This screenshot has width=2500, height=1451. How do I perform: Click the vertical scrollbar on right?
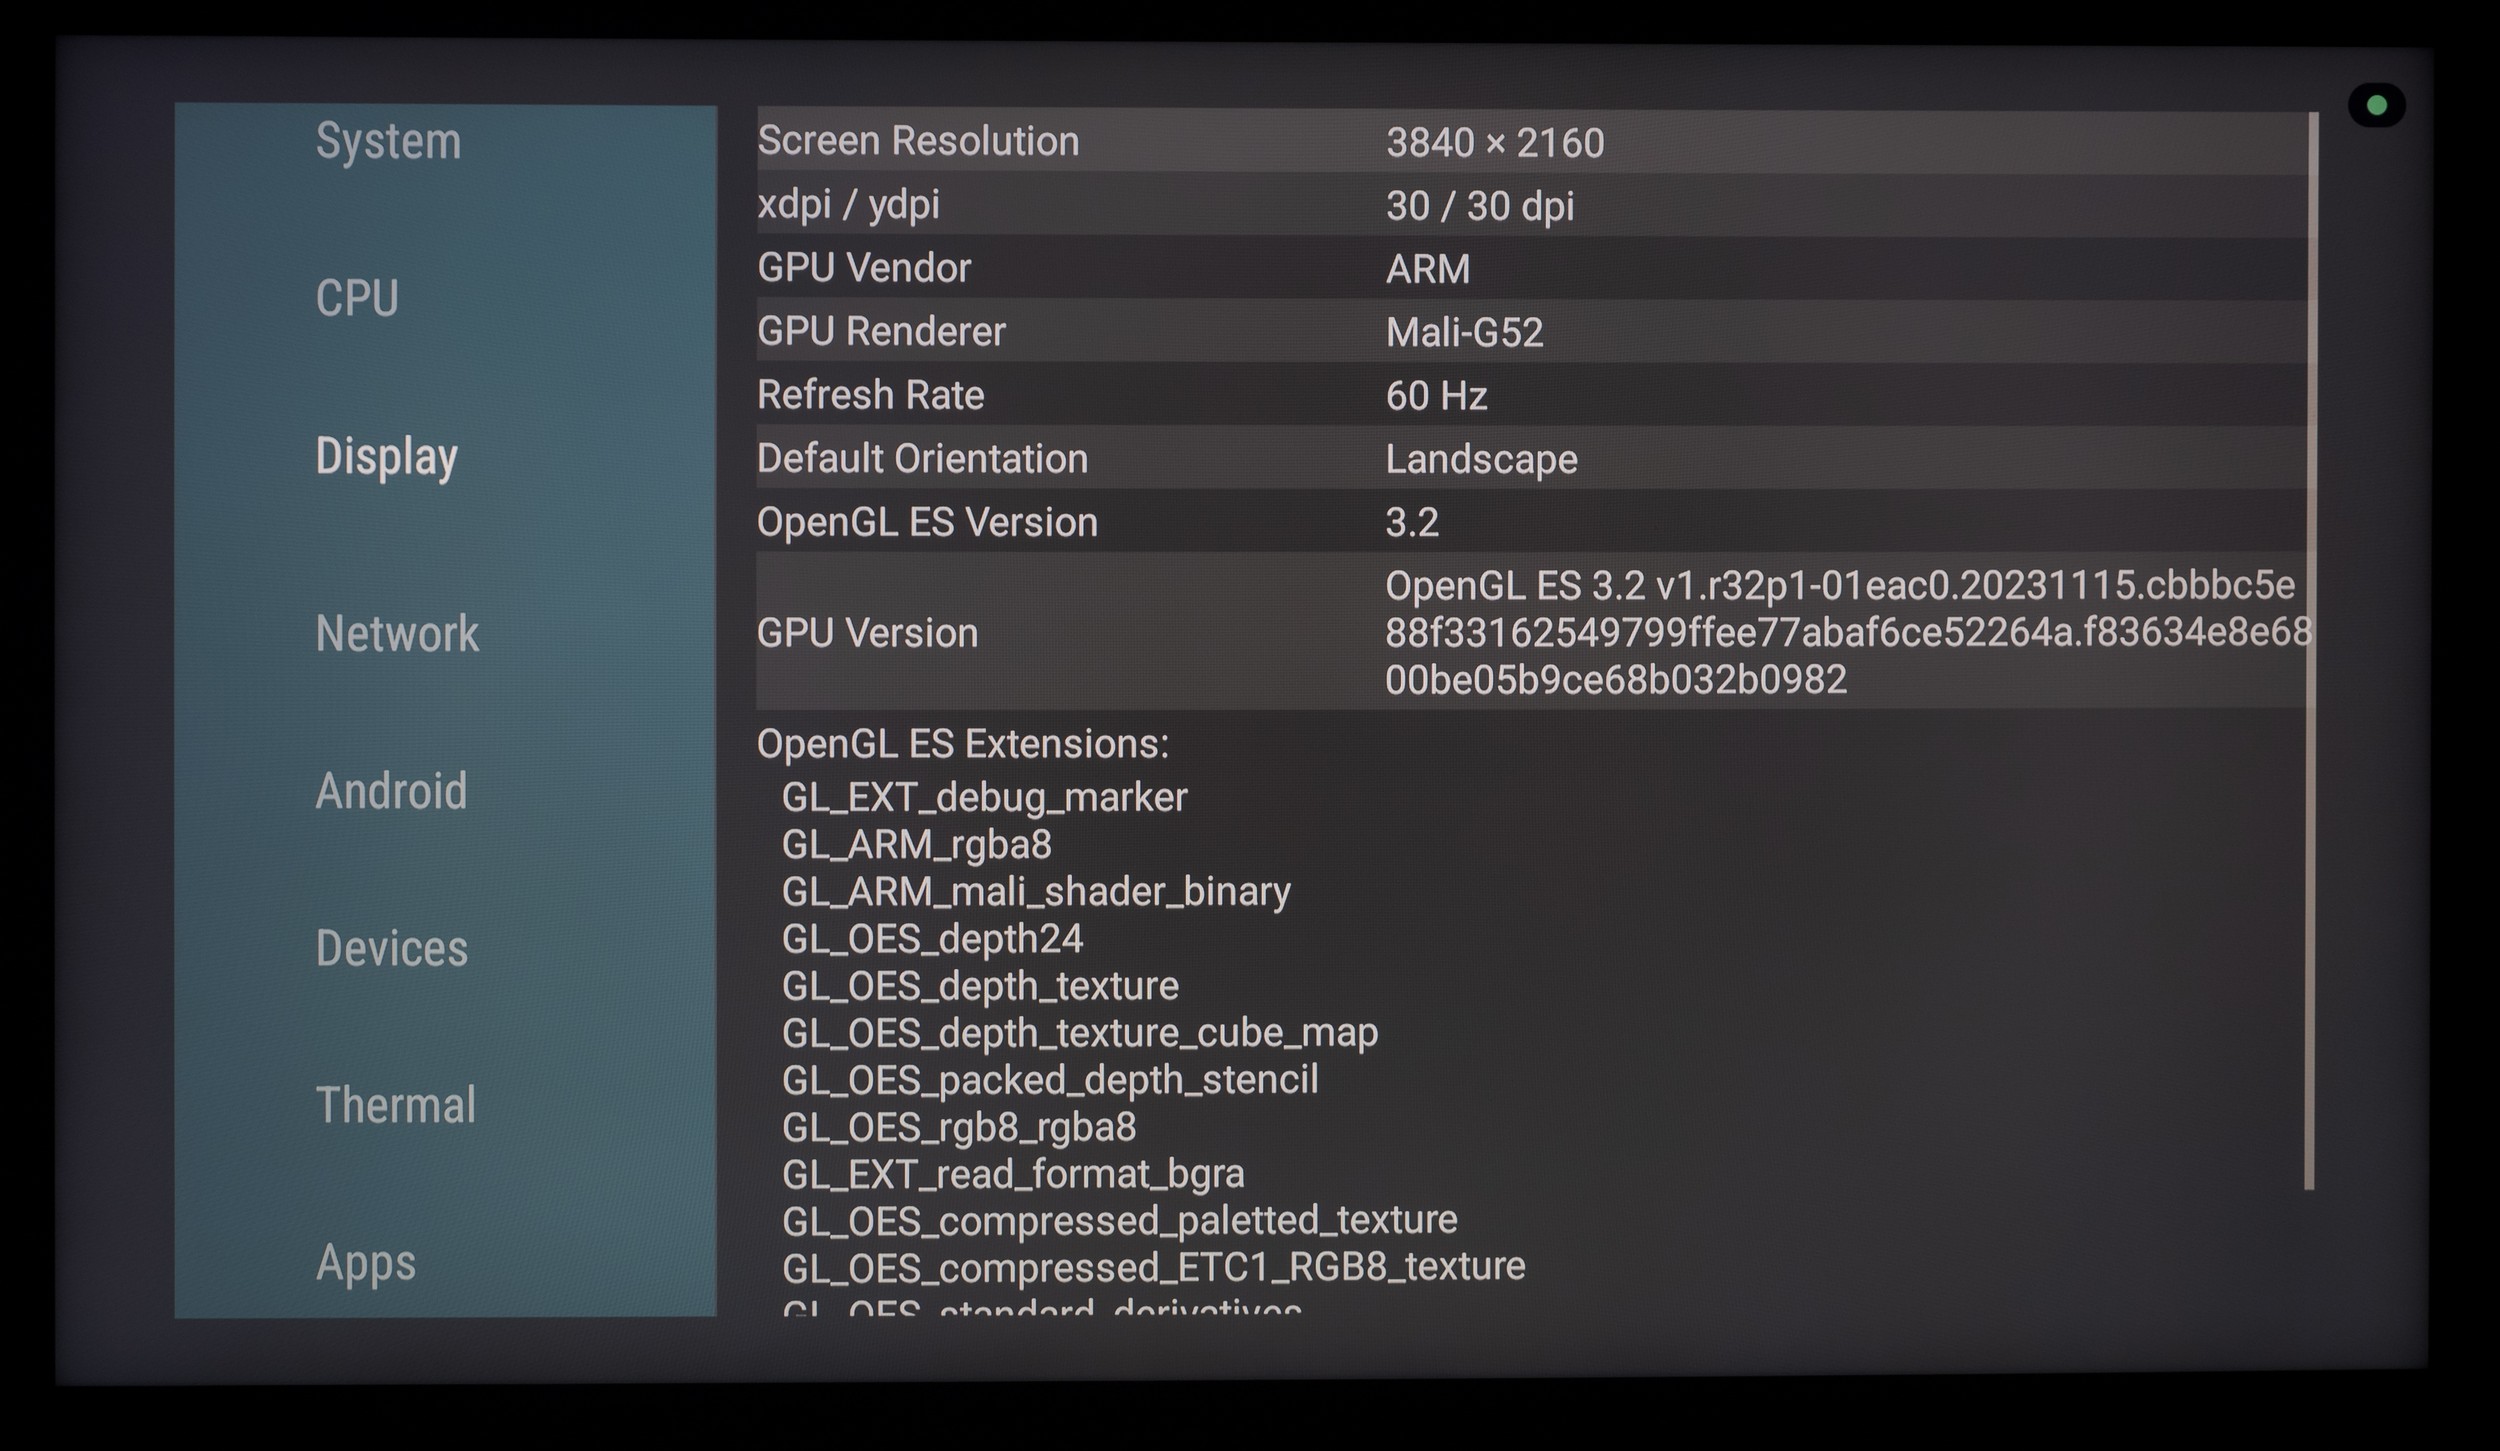(x=2309, y=650)
